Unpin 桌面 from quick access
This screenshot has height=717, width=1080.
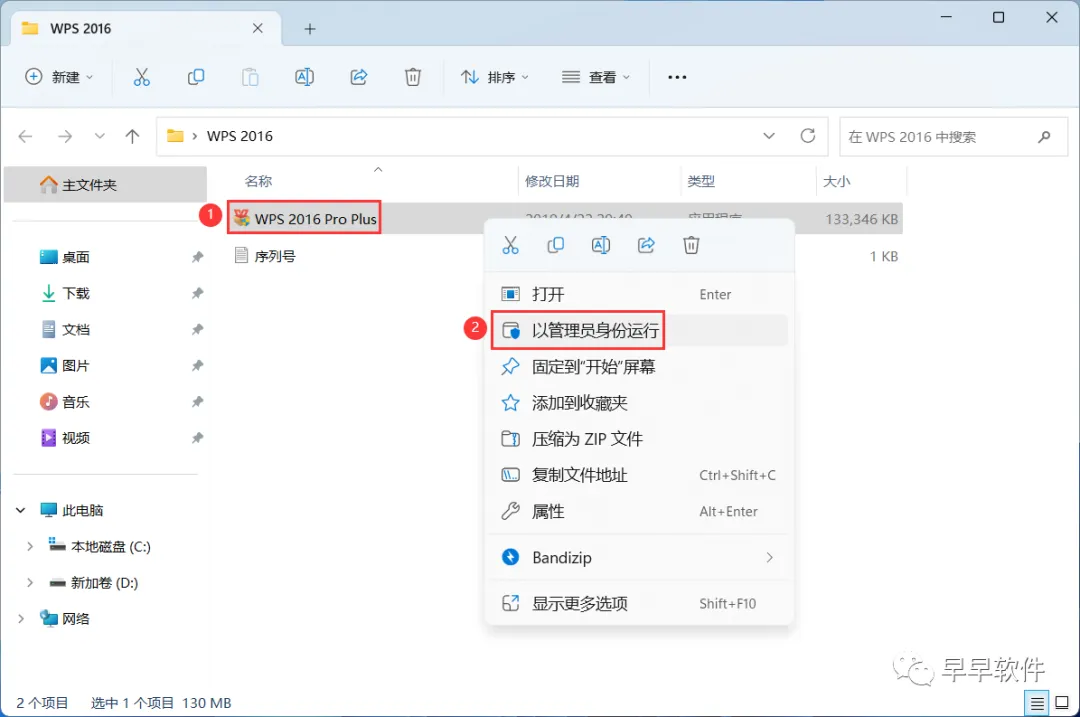pyautogui.click(x=198, y=257)
